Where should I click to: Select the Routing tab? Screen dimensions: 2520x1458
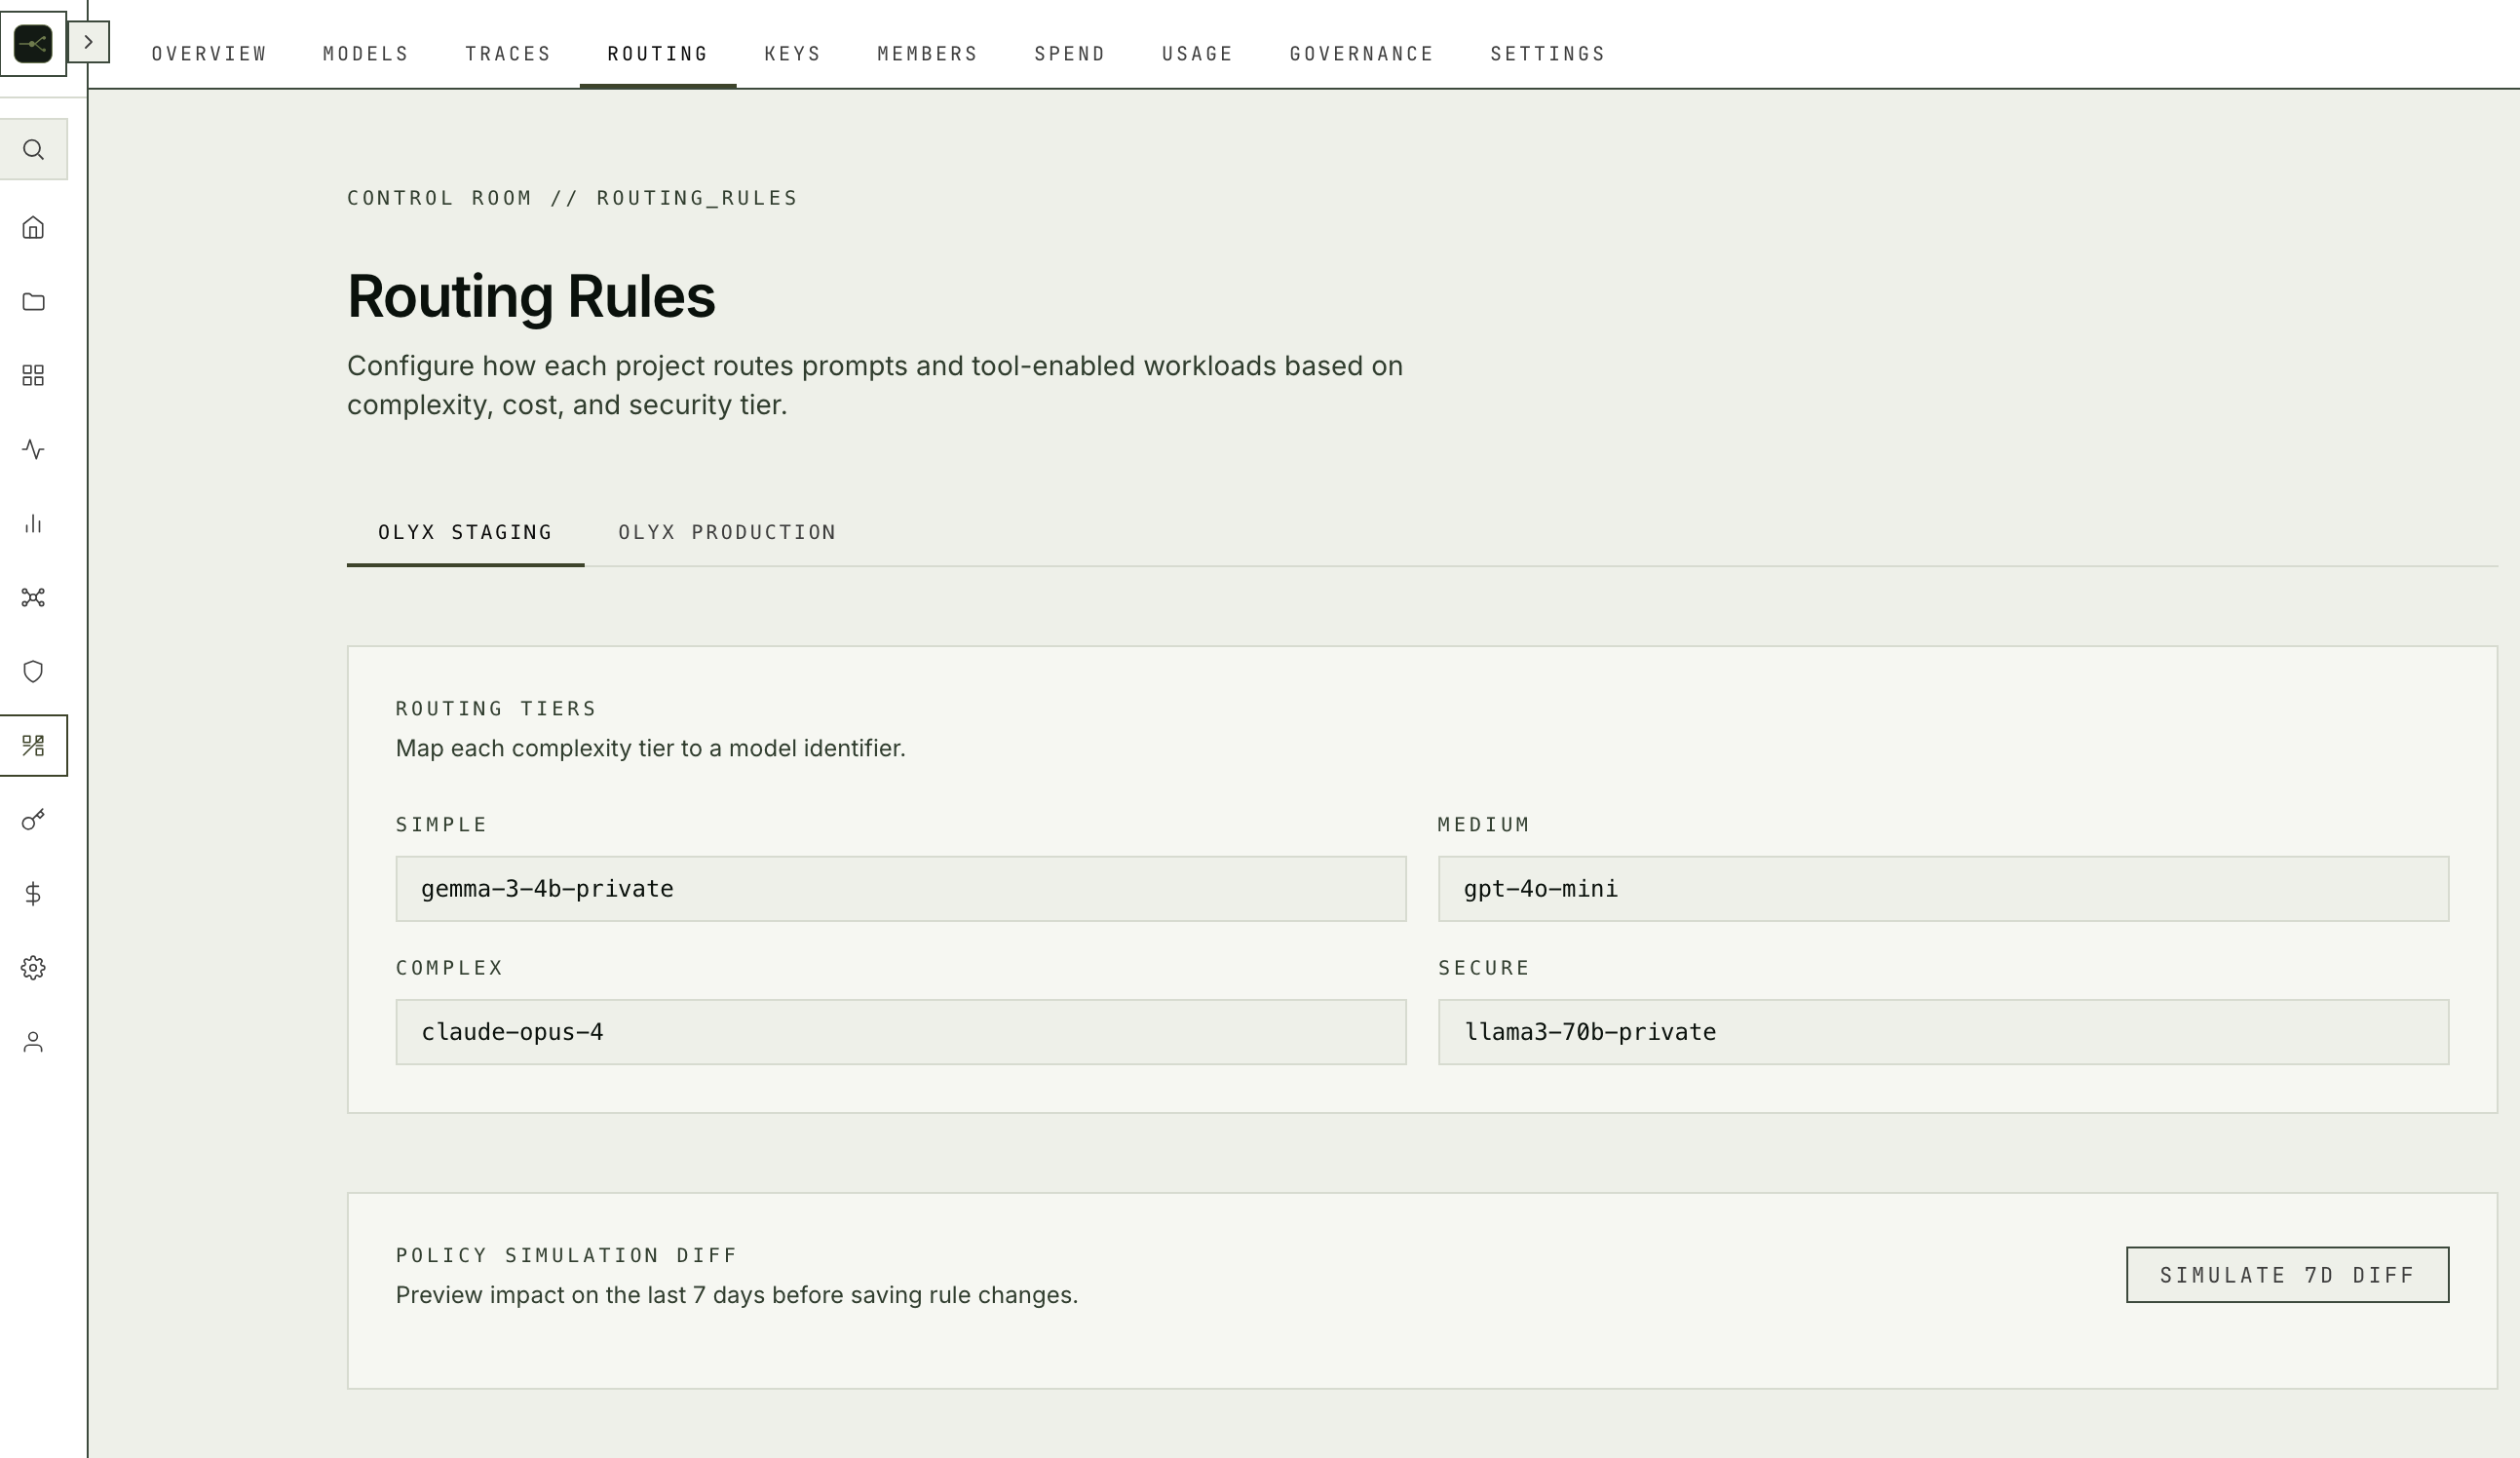coord(658,54)
